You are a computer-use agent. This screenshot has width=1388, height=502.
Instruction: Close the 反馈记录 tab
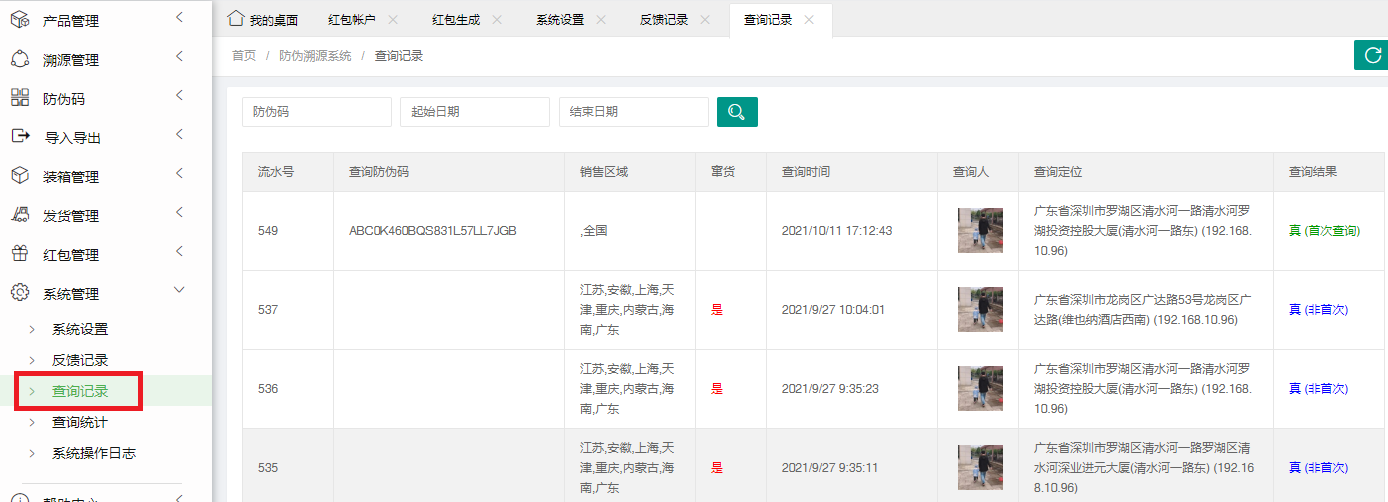coord(705,20)
